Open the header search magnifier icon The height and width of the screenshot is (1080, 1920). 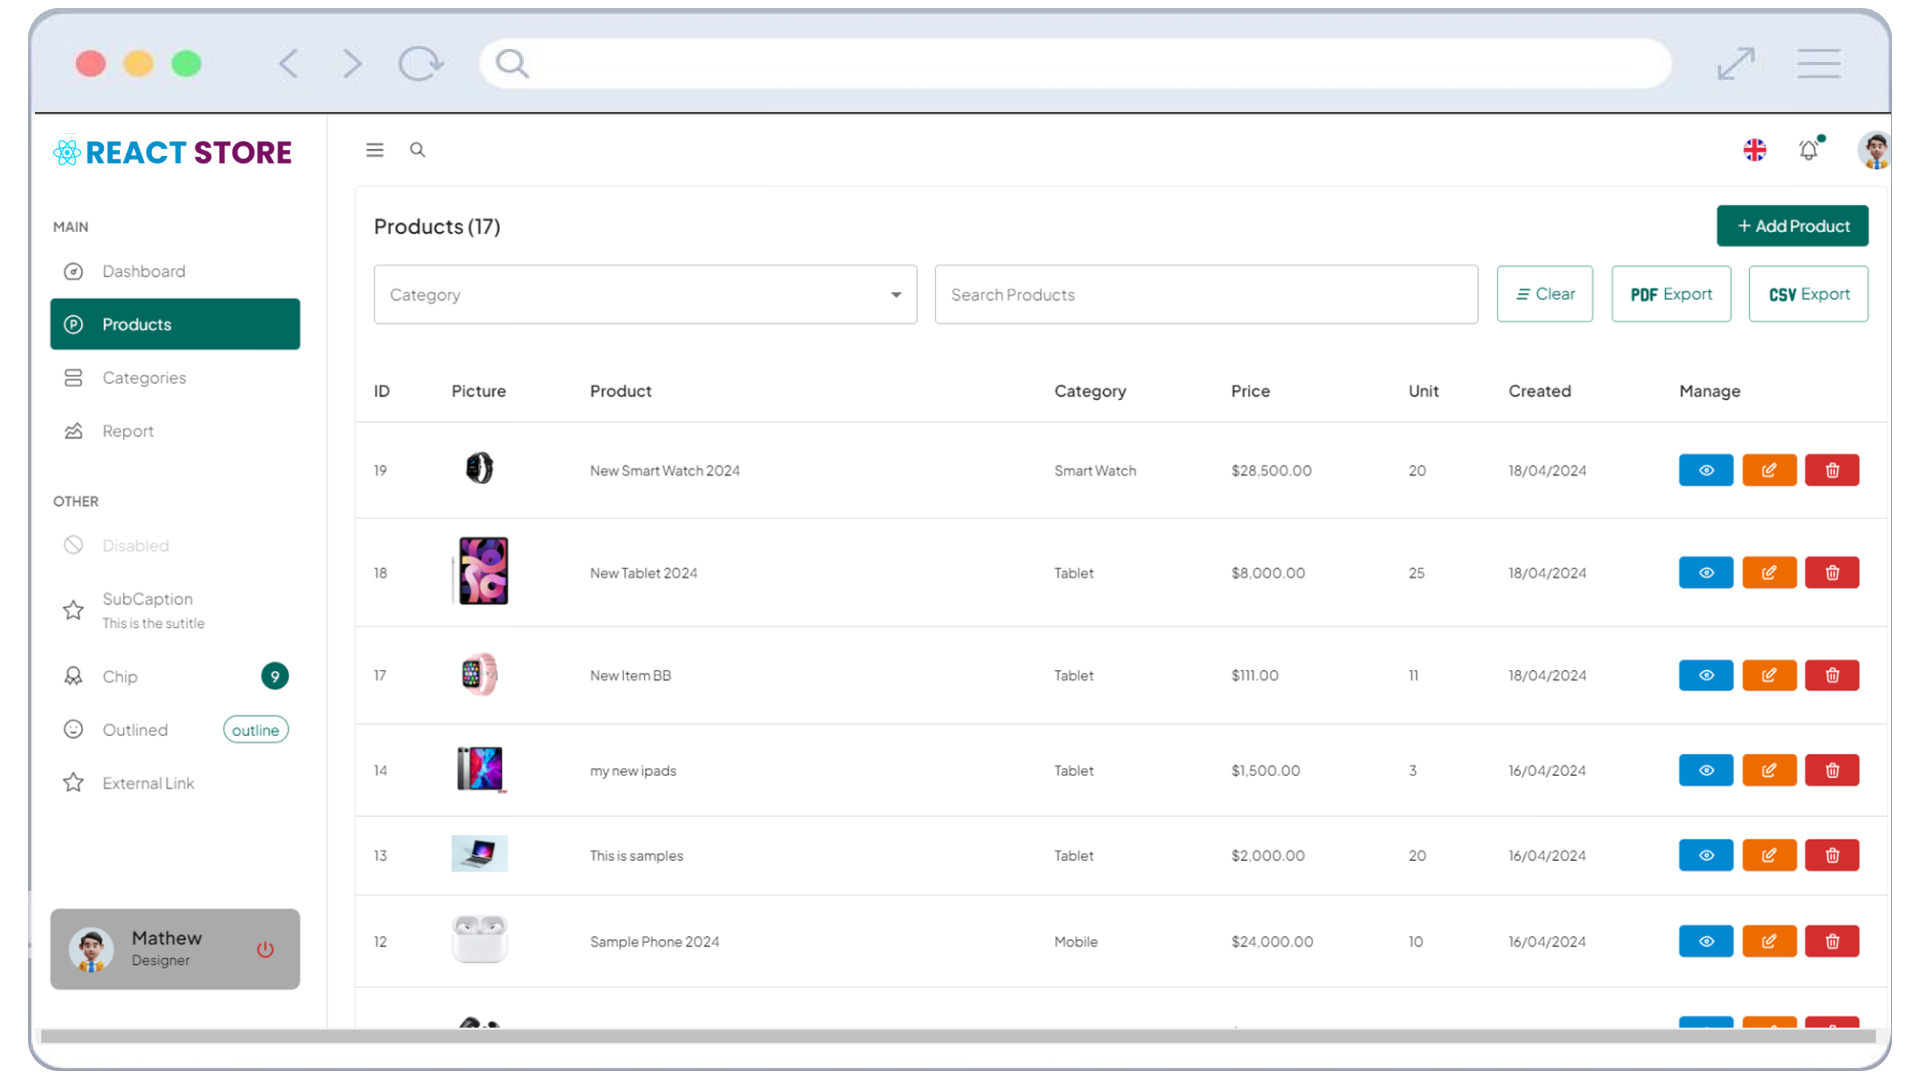tap(418, 150)
